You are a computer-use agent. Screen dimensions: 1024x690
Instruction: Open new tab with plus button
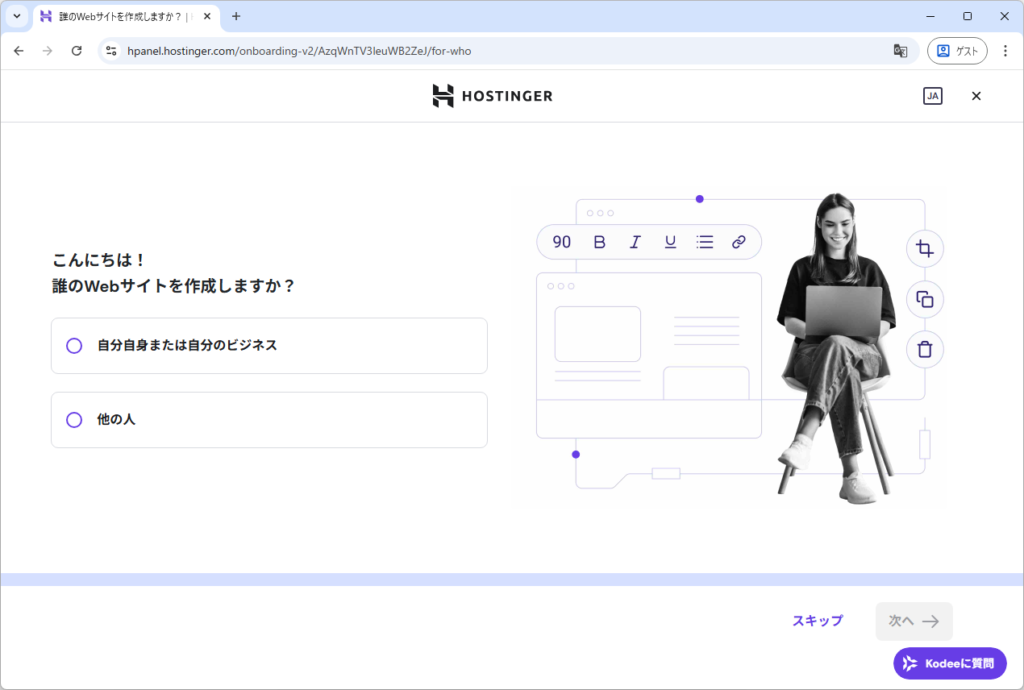pyautogui.click(x=236, y=16)
